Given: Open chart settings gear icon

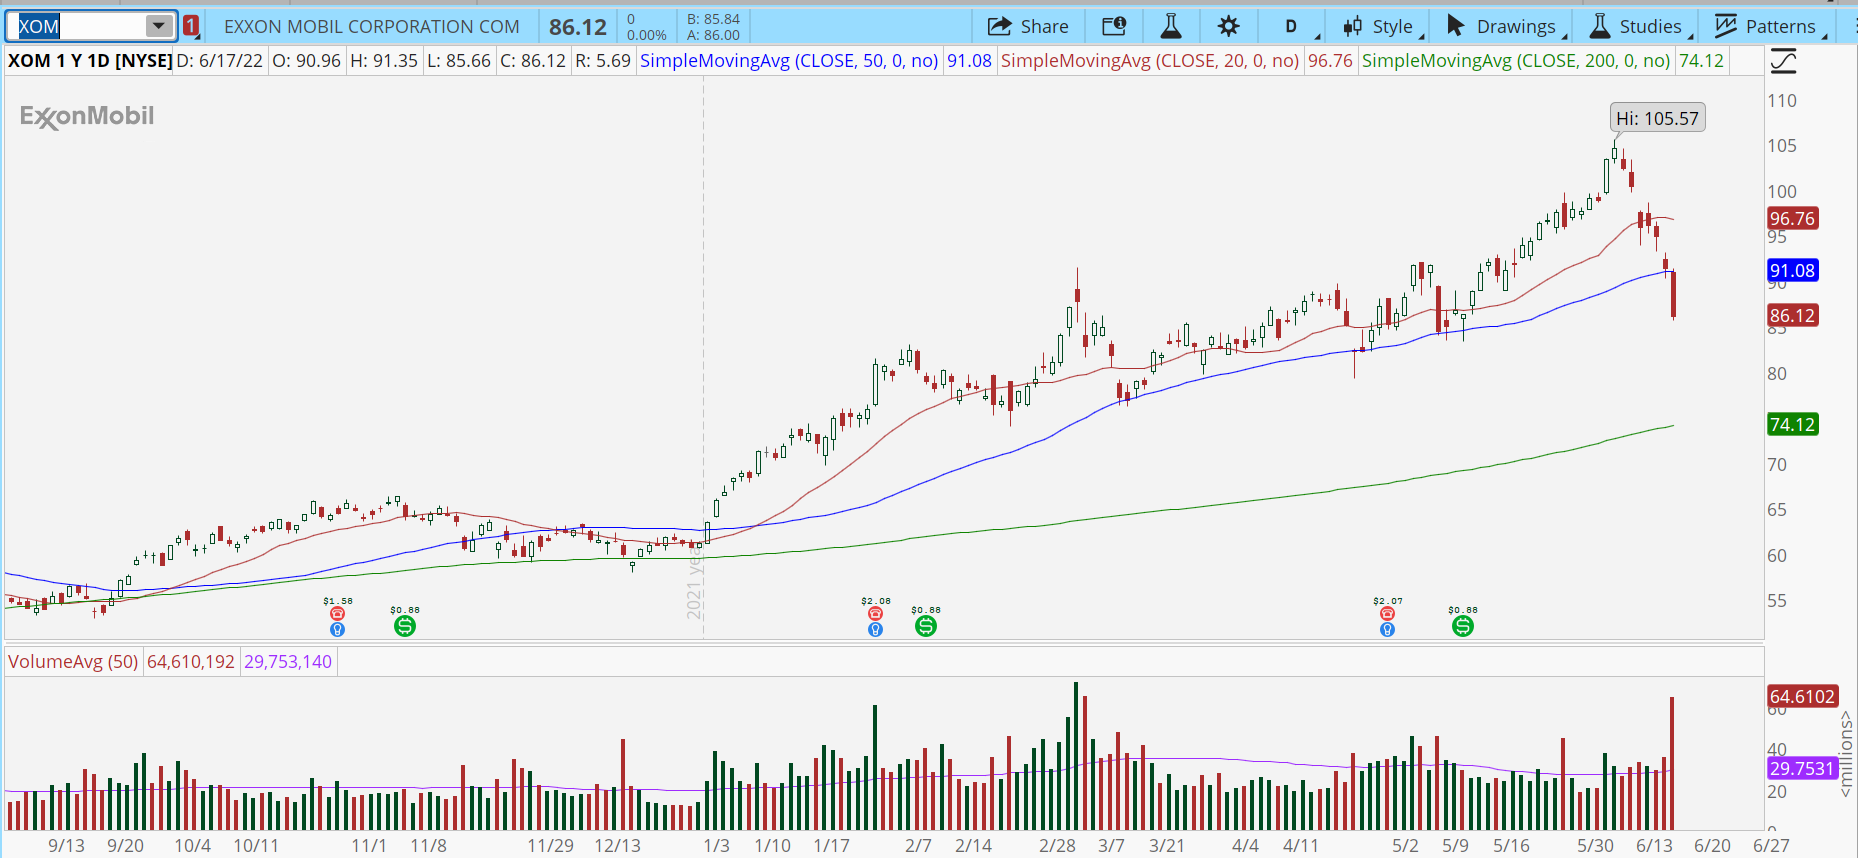Looking at the screenshot, I should [1228, 27].
